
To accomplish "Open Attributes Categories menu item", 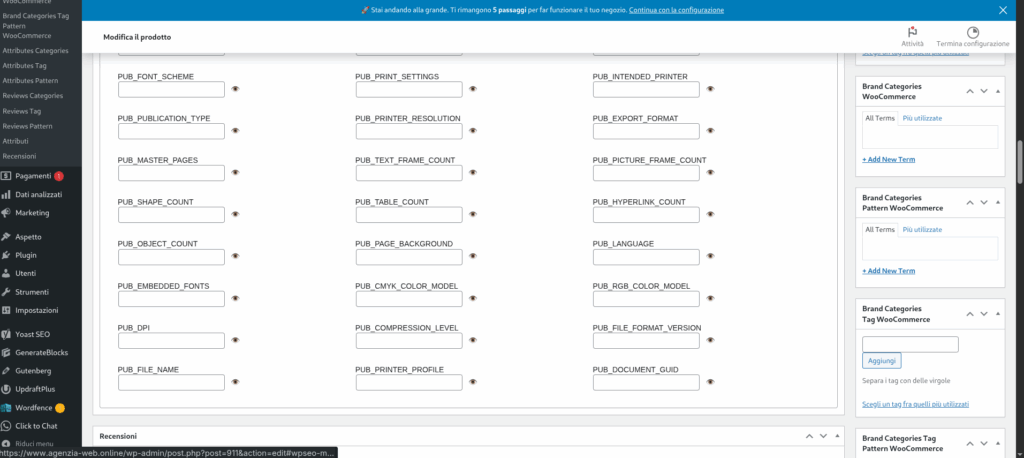I will [35, 50].
